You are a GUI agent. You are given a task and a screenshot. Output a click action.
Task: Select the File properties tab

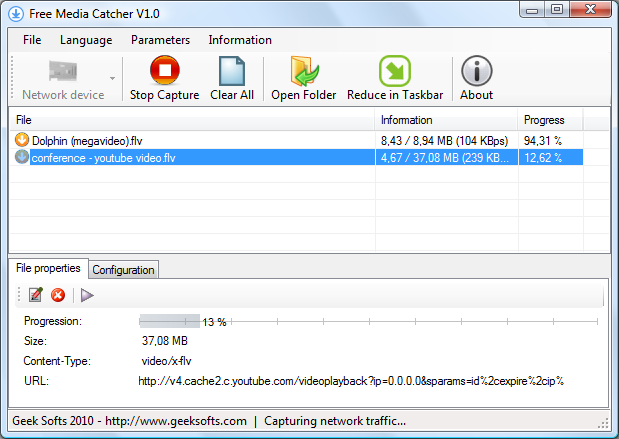click(x=48, y=269)
